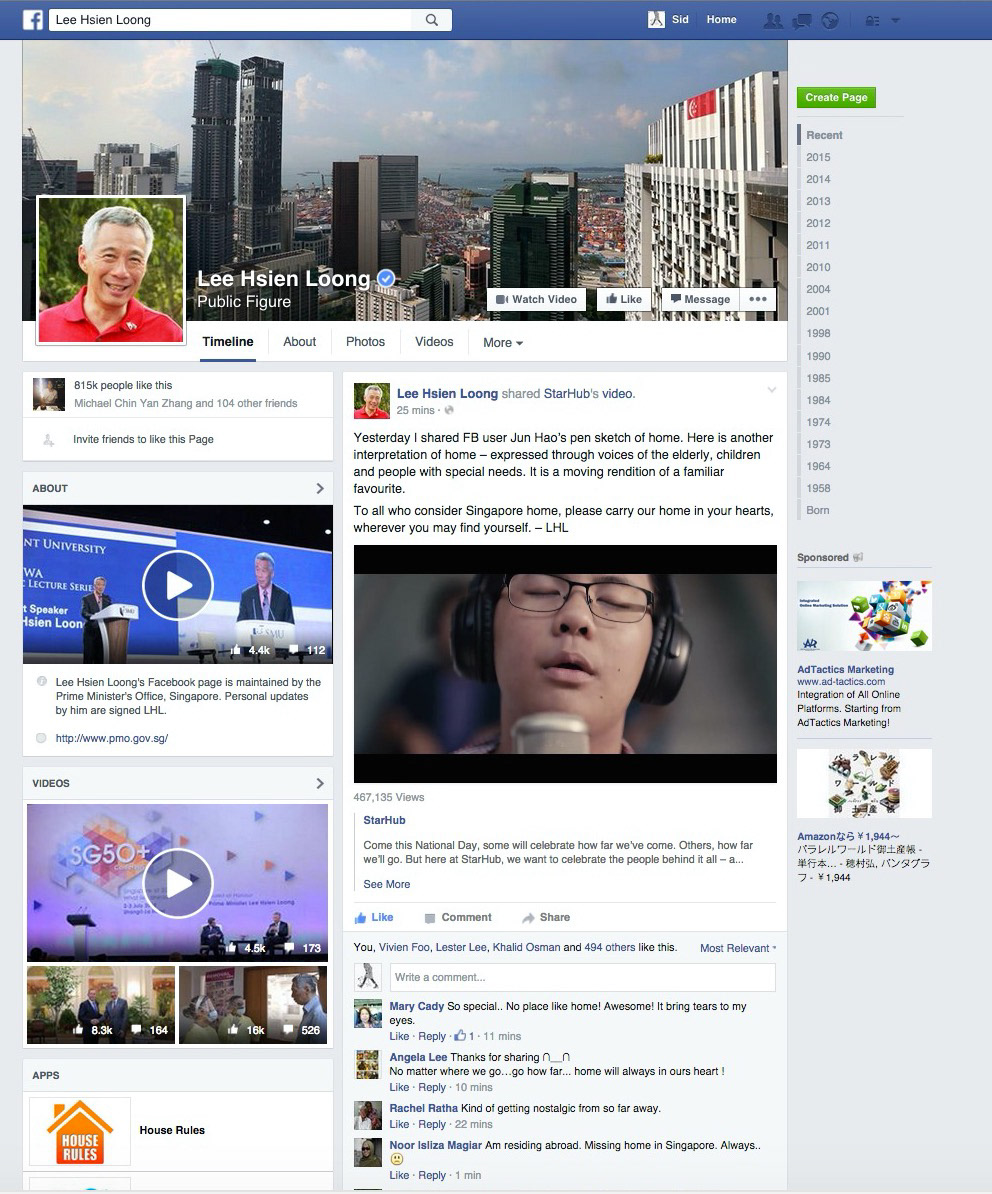Like Rachel Ratha's comment
The width and height of the screenshot is (992, 1194).
pyautogui.click(x=399, y=1124)
